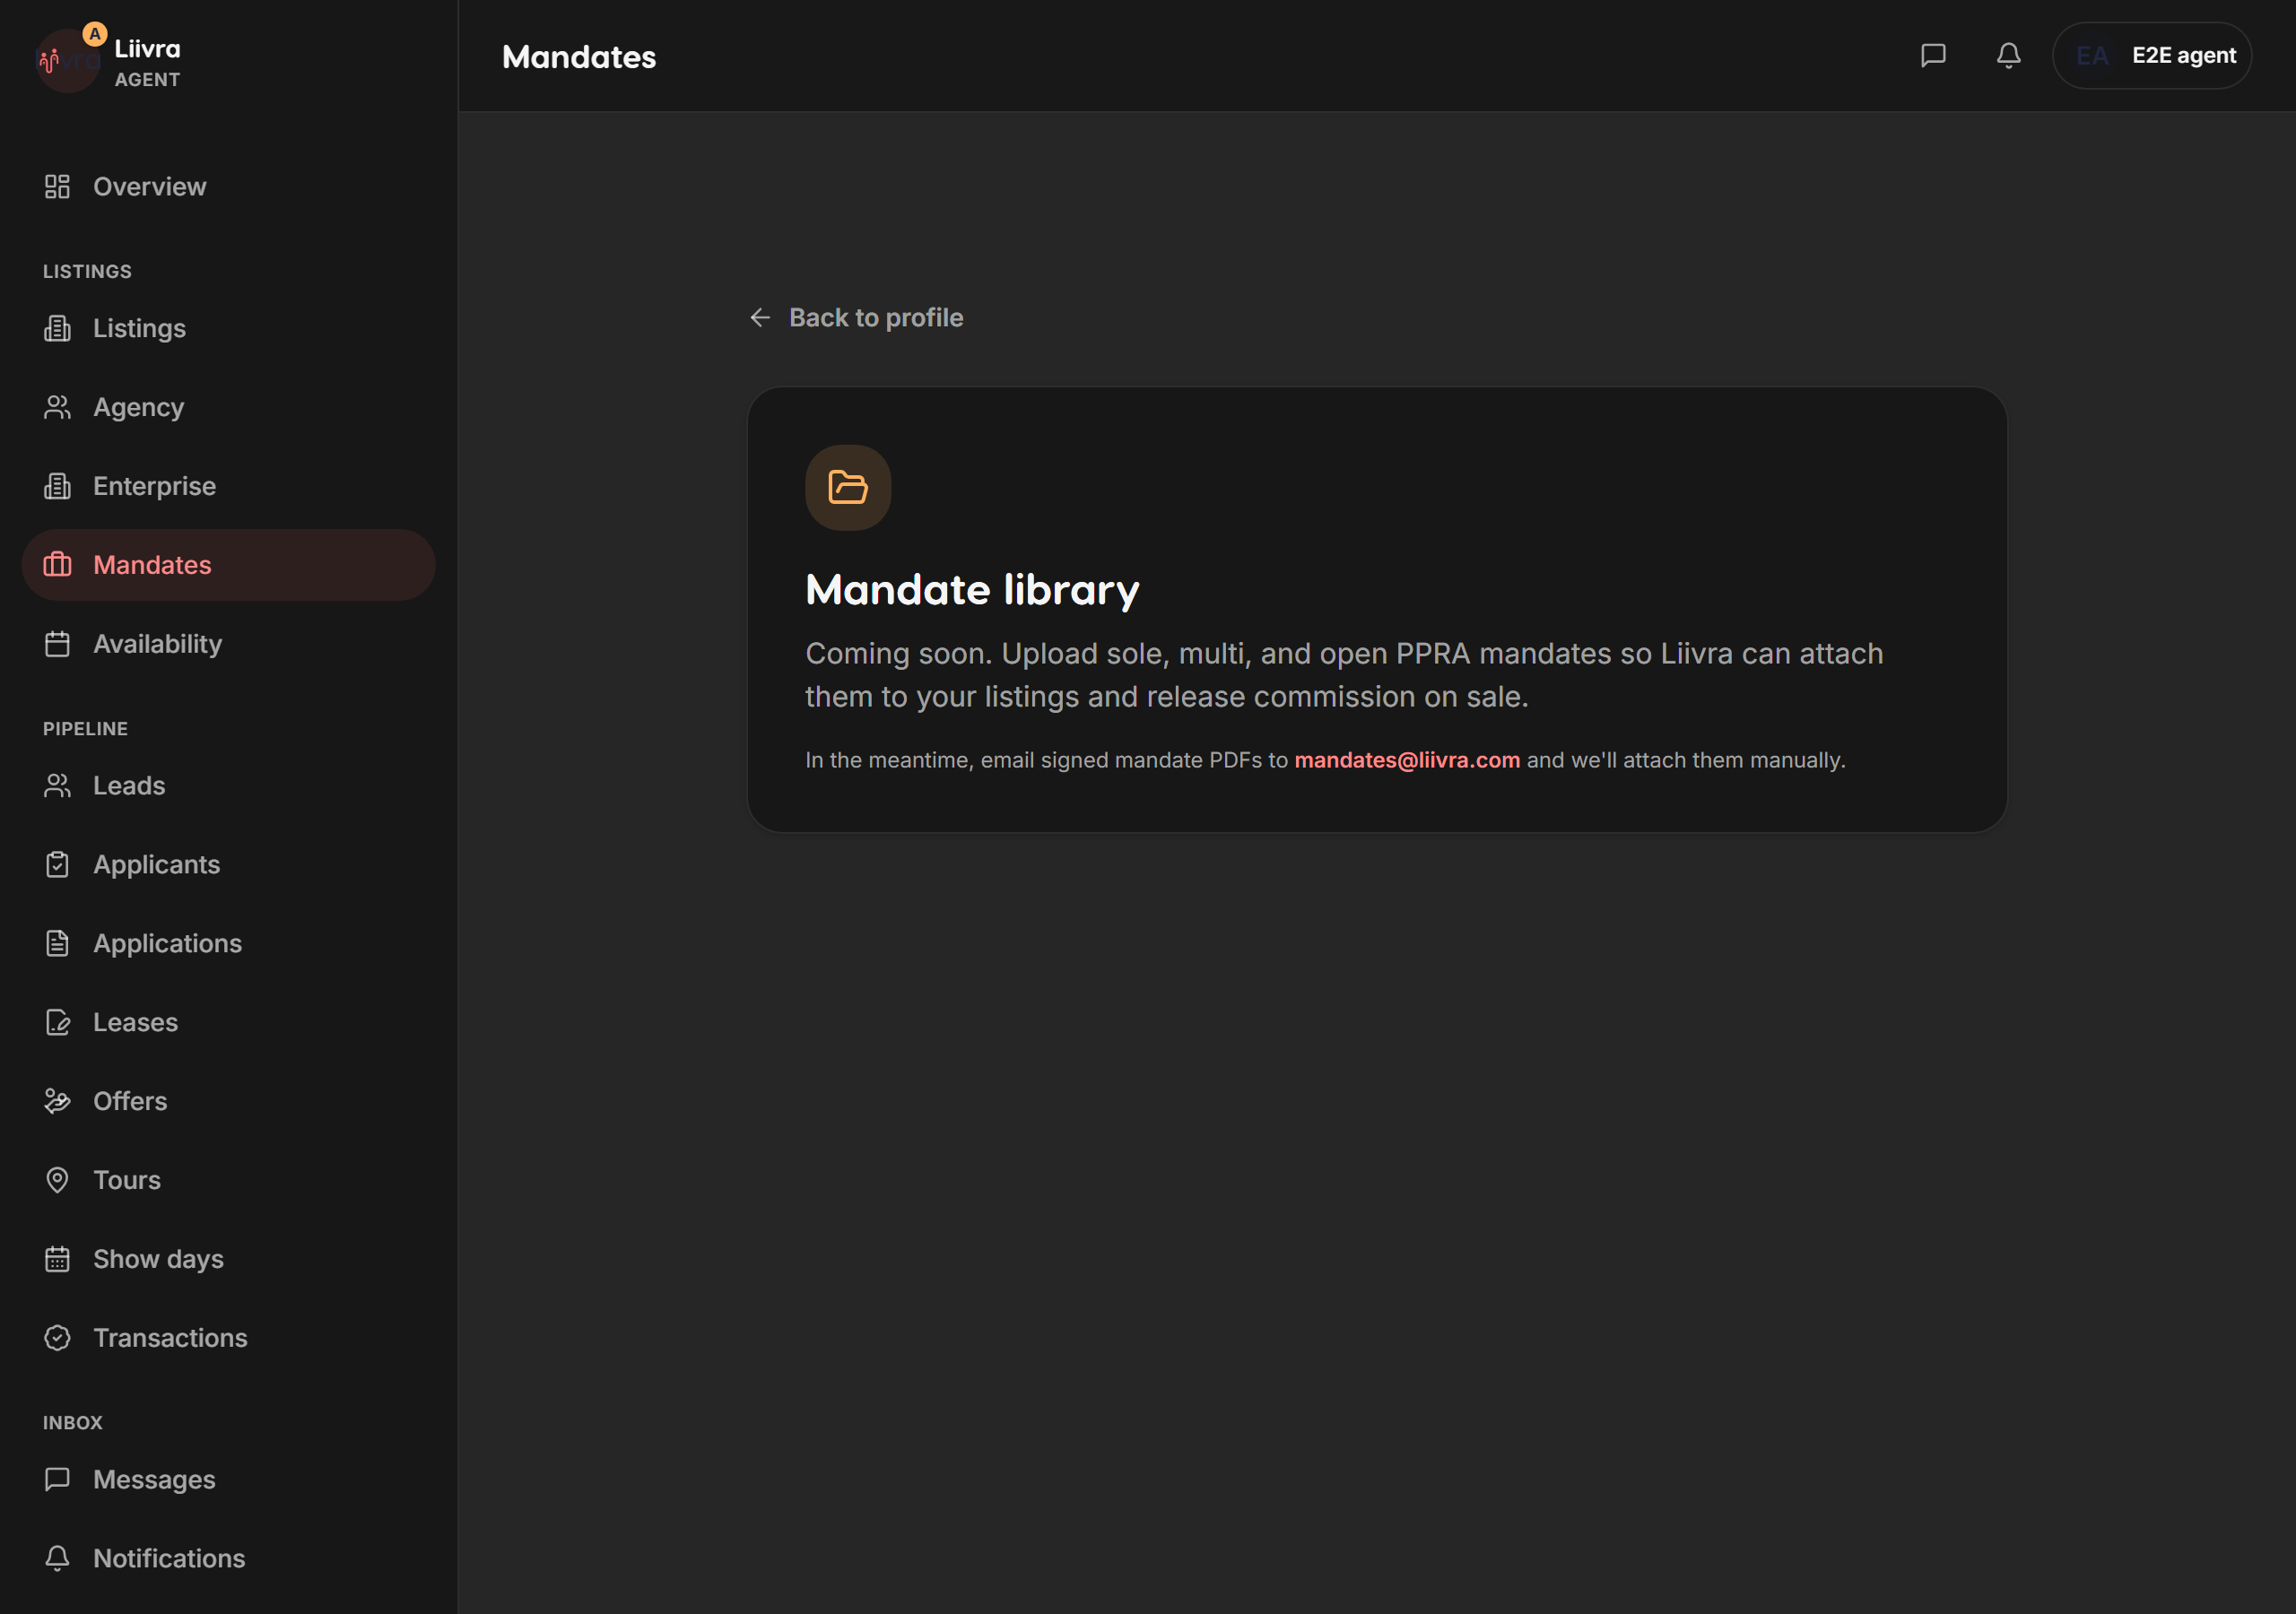The height and width of the screenshot is (1614, 2296).
Task: Open Applications in the sidebar
Action: (229, 945)
